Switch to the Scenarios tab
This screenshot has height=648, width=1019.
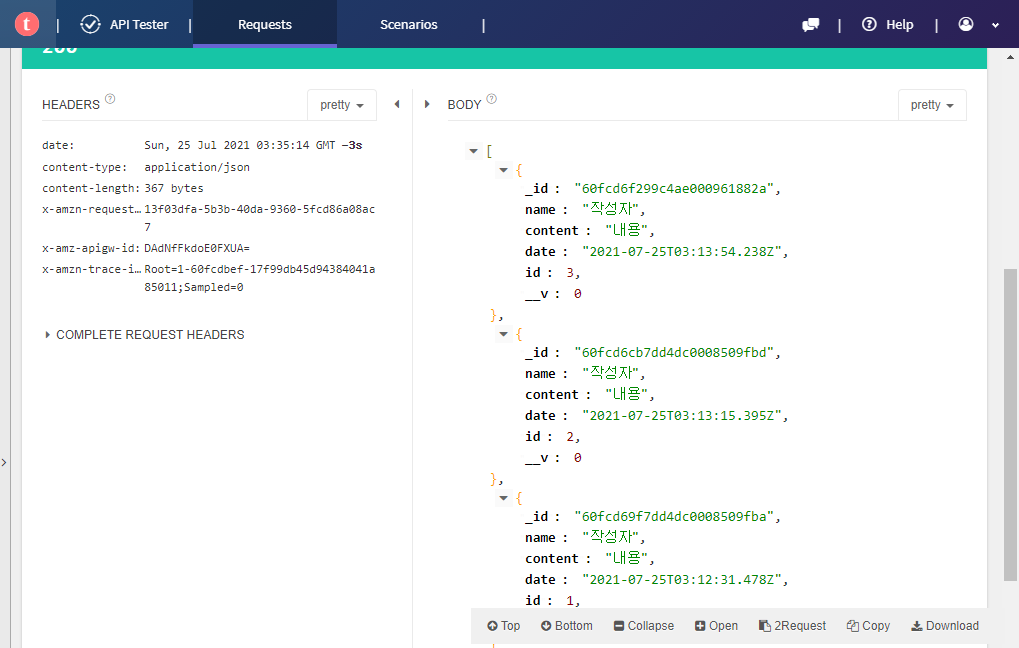coord(408,24)
